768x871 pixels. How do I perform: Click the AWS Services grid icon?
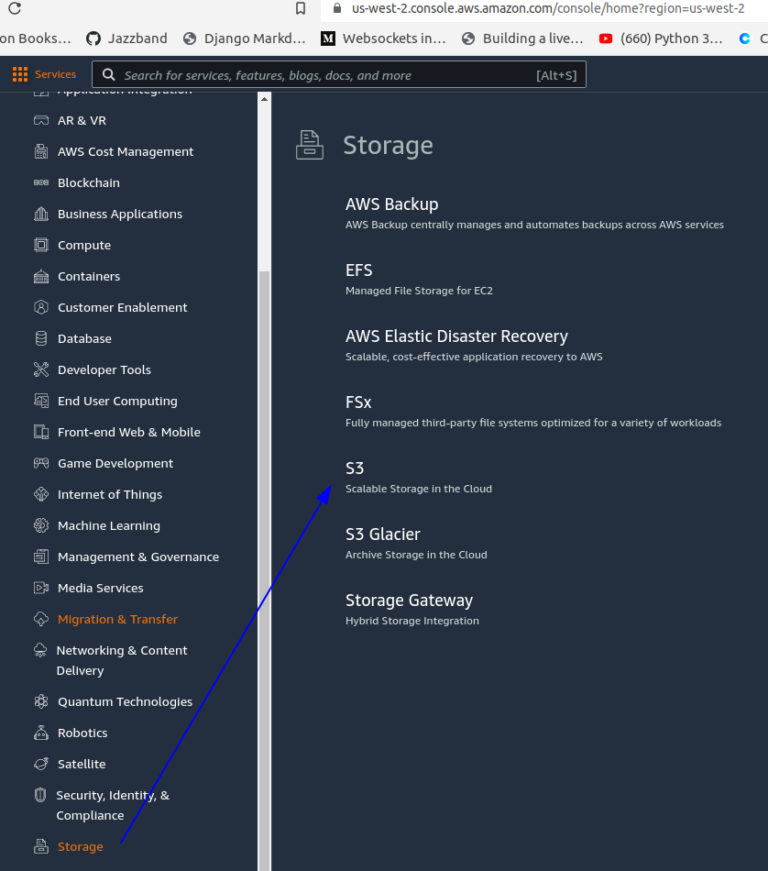point(18,73)
